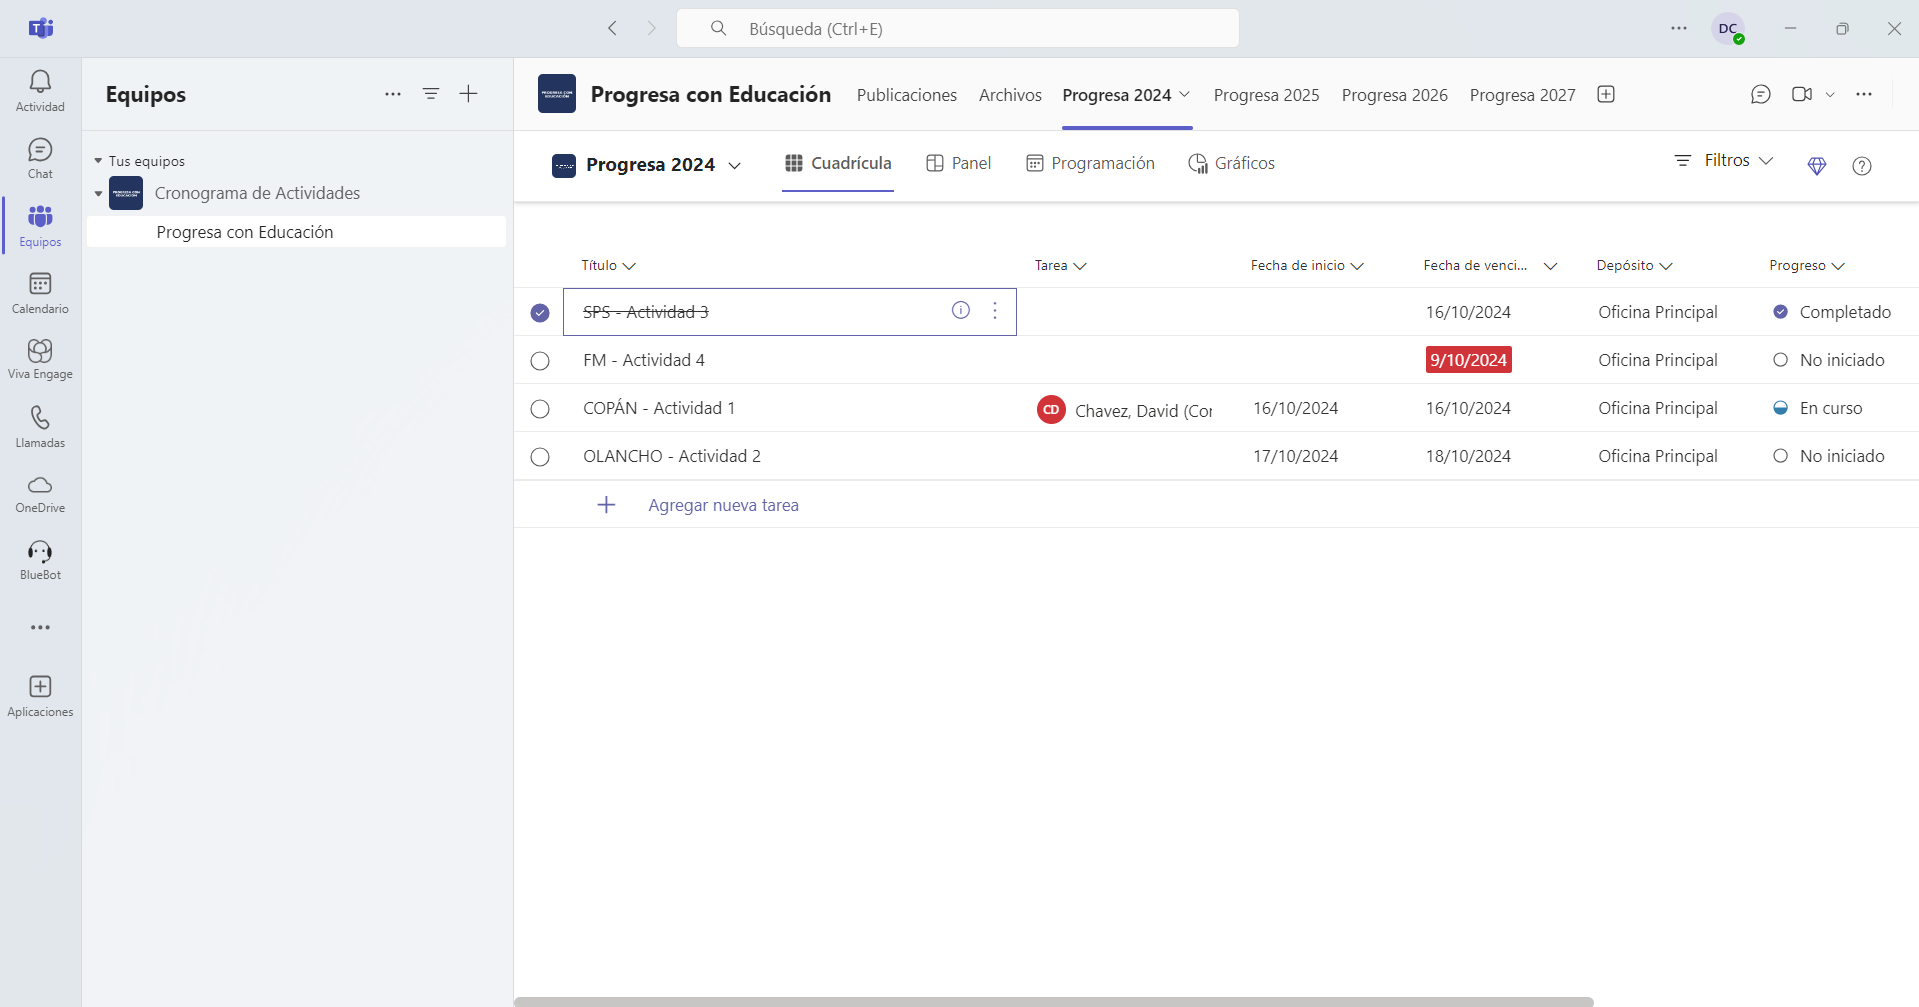Click the horizontal scrollbar at bottom
The image size is (1919, 1007).
(1054, 1001)
